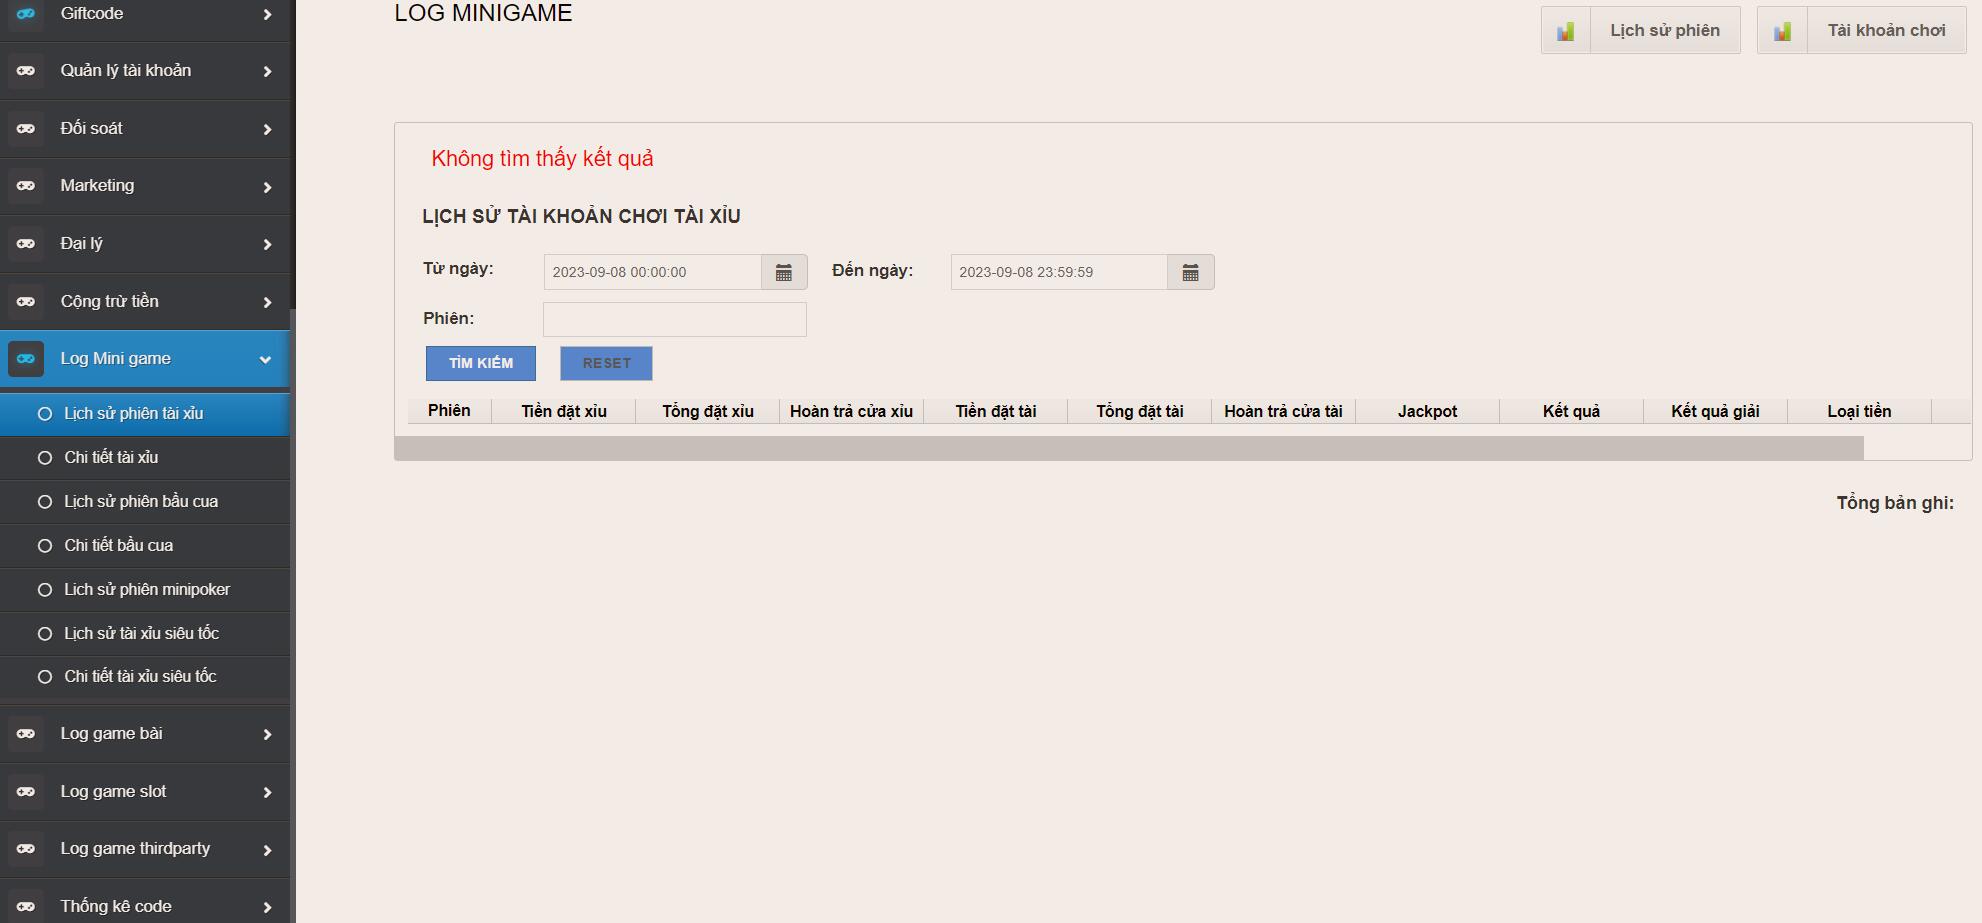This screenshot has width=1982, height=923.
Task: Click the gamepad icon next to Đại lý
Action: pos(26,244)
